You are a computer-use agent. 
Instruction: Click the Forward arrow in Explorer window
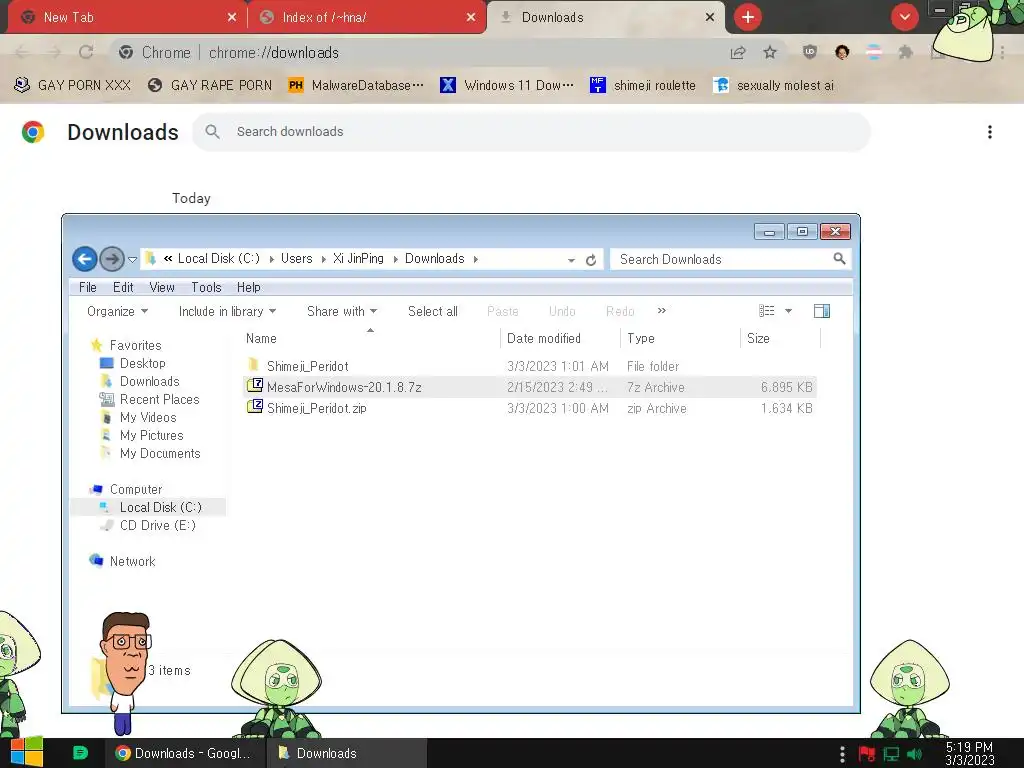(x=112, y=259)
